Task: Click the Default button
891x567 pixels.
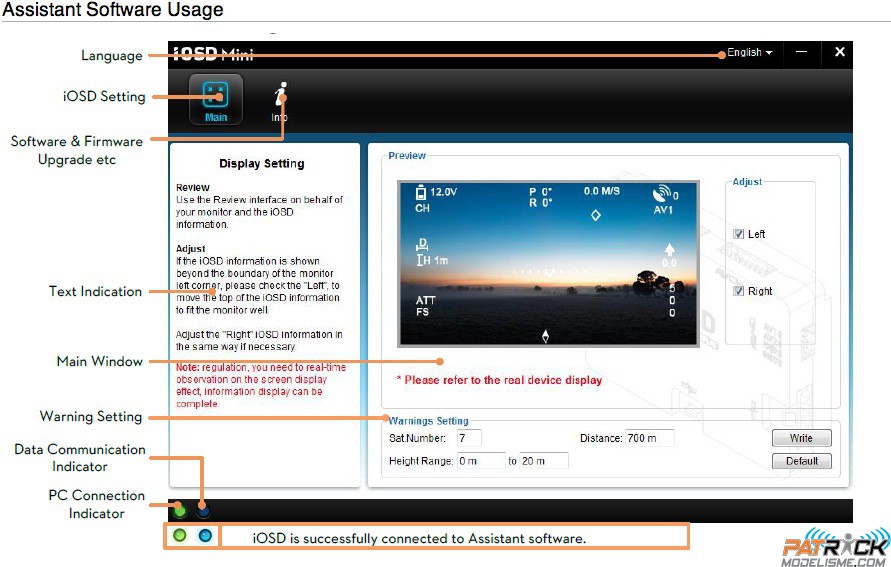Action: tap(801, 461)
